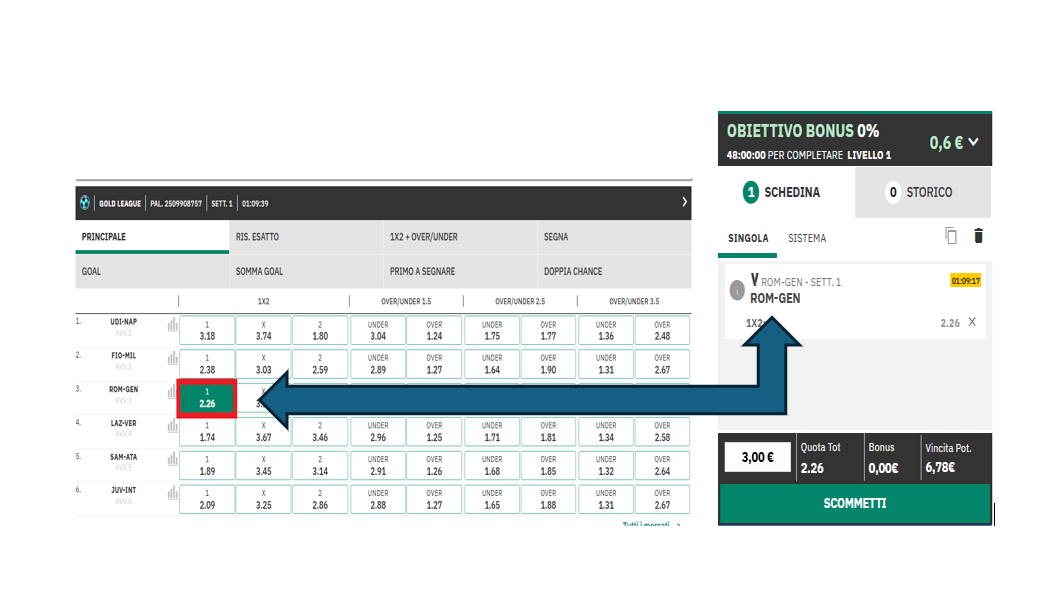Remove ROM-GEN selection with the X icon

972,323
